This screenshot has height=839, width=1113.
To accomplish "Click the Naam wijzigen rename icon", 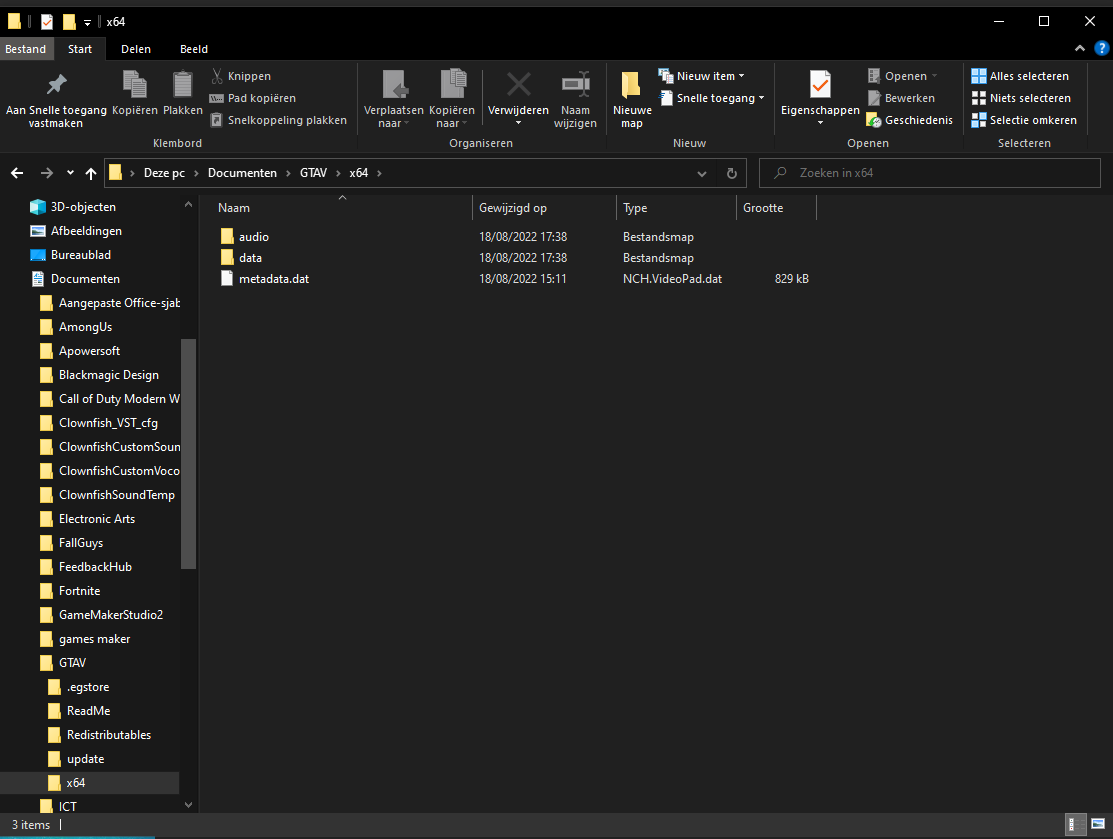I will 575,86.
